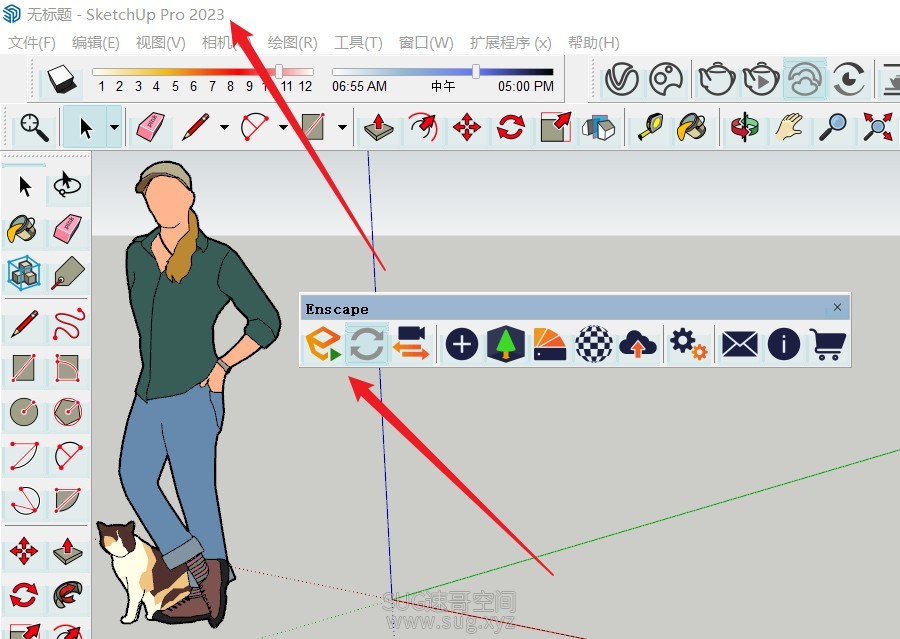Screen dimensions: 900x639
Task: Toggle shadows display icon
Action: point(62,78)
